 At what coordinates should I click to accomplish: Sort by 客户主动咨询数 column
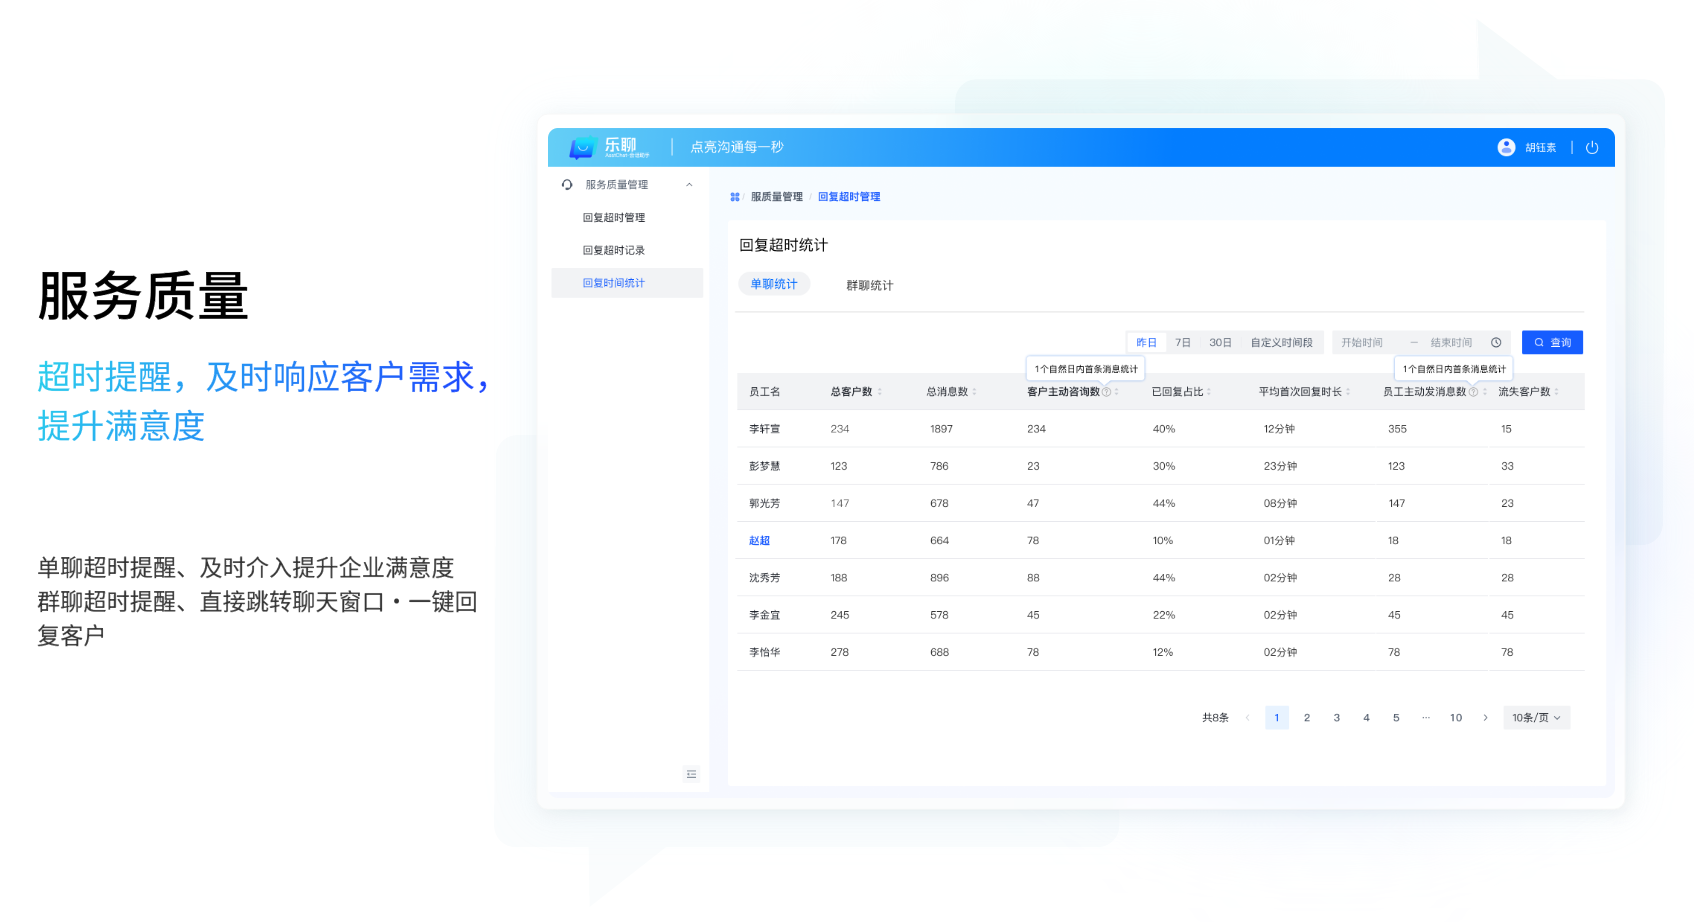1117,392
